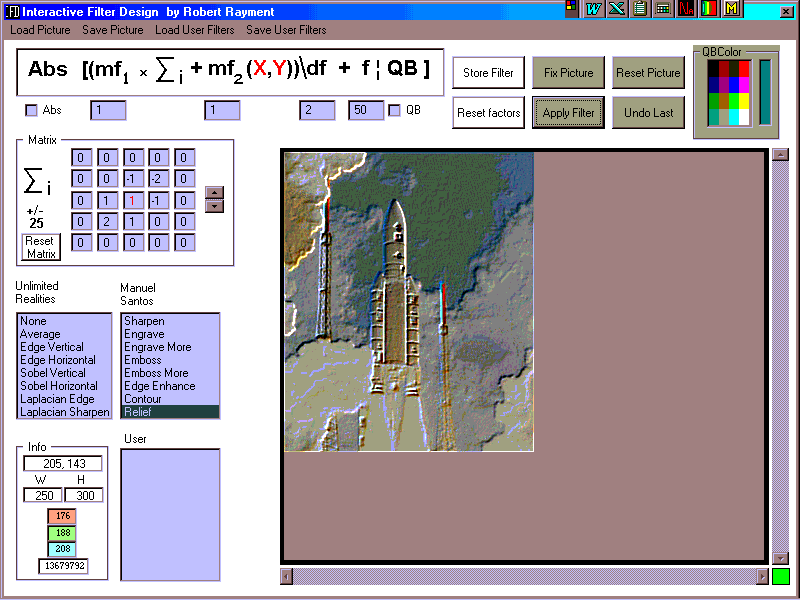Click the Excel shortcut icon in top bar

(616, 9)
